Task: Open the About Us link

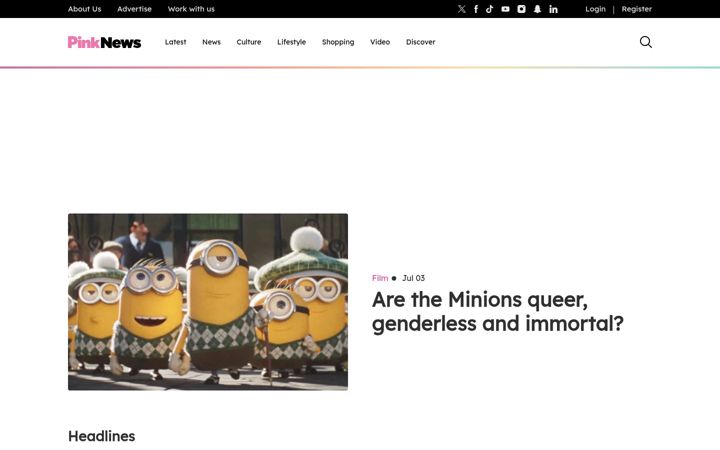Action: [84, 9]
